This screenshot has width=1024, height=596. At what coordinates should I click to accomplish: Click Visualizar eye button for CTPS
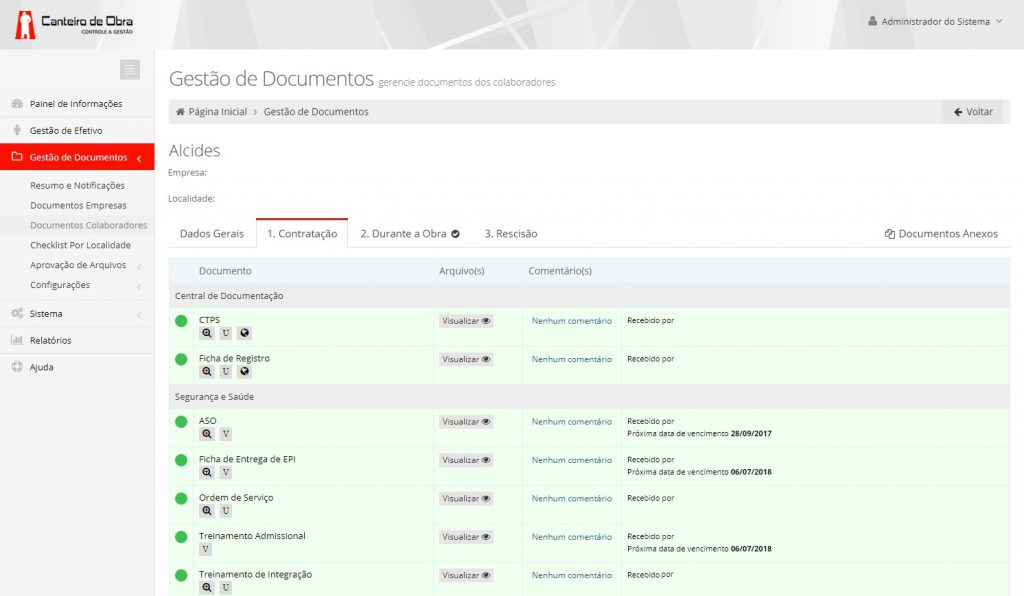coord(466,321)
